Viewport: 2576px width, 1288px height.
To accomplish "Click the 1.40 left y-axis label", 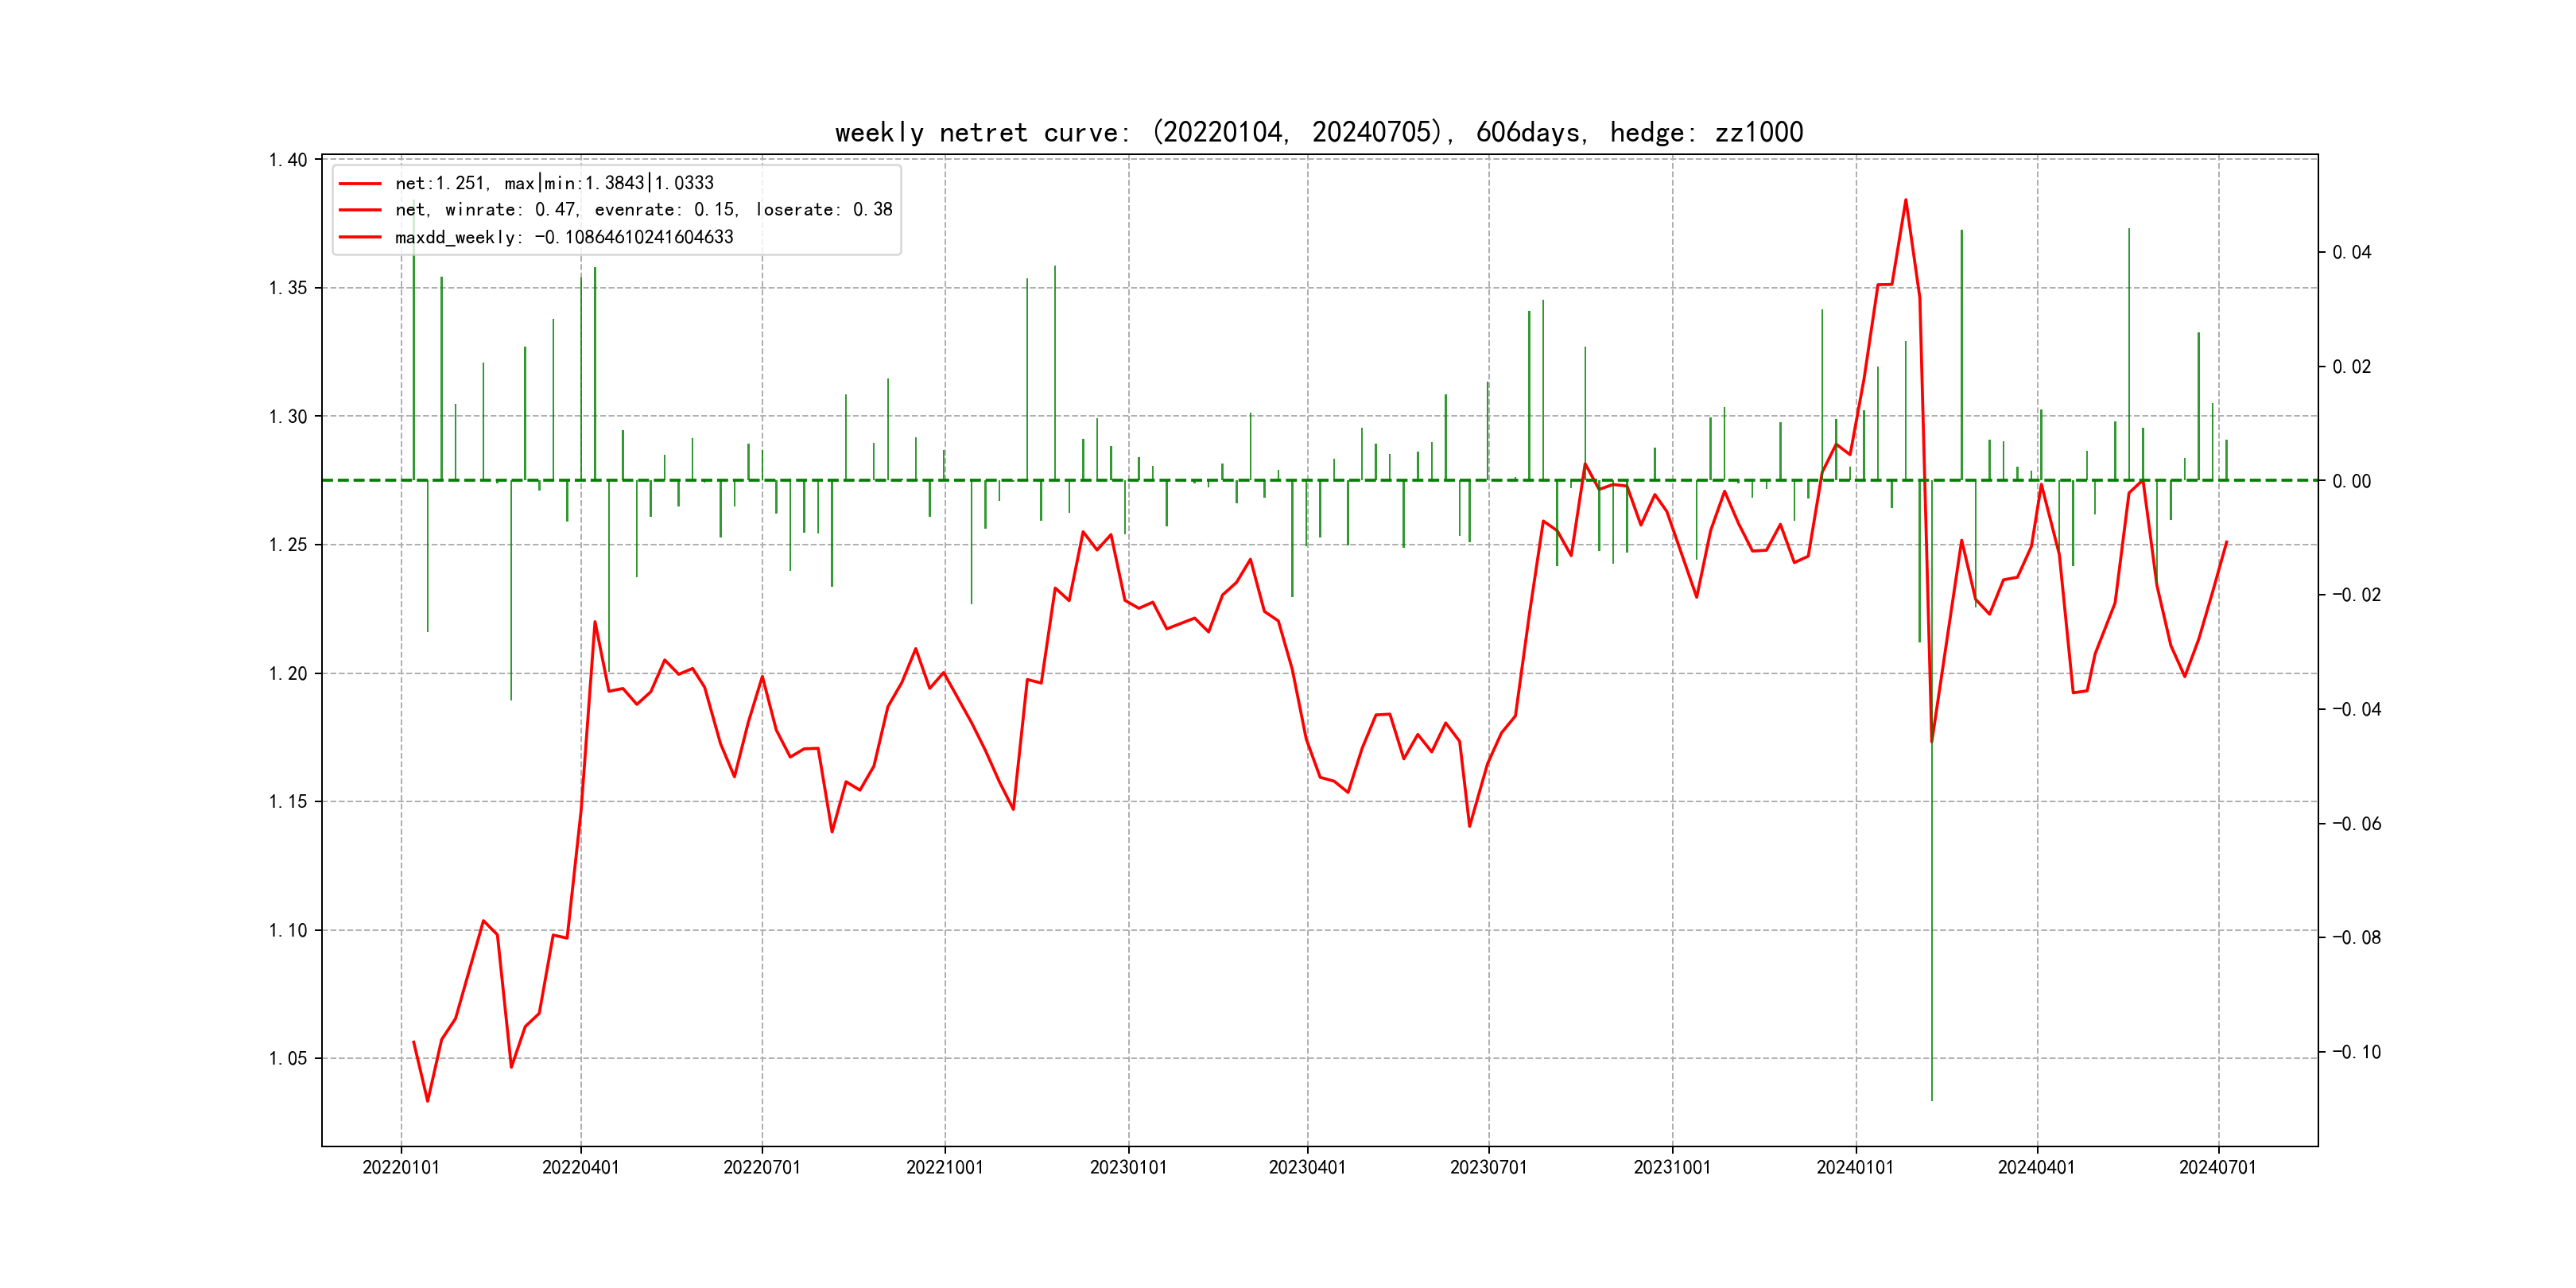I will (x=288, y=160).
